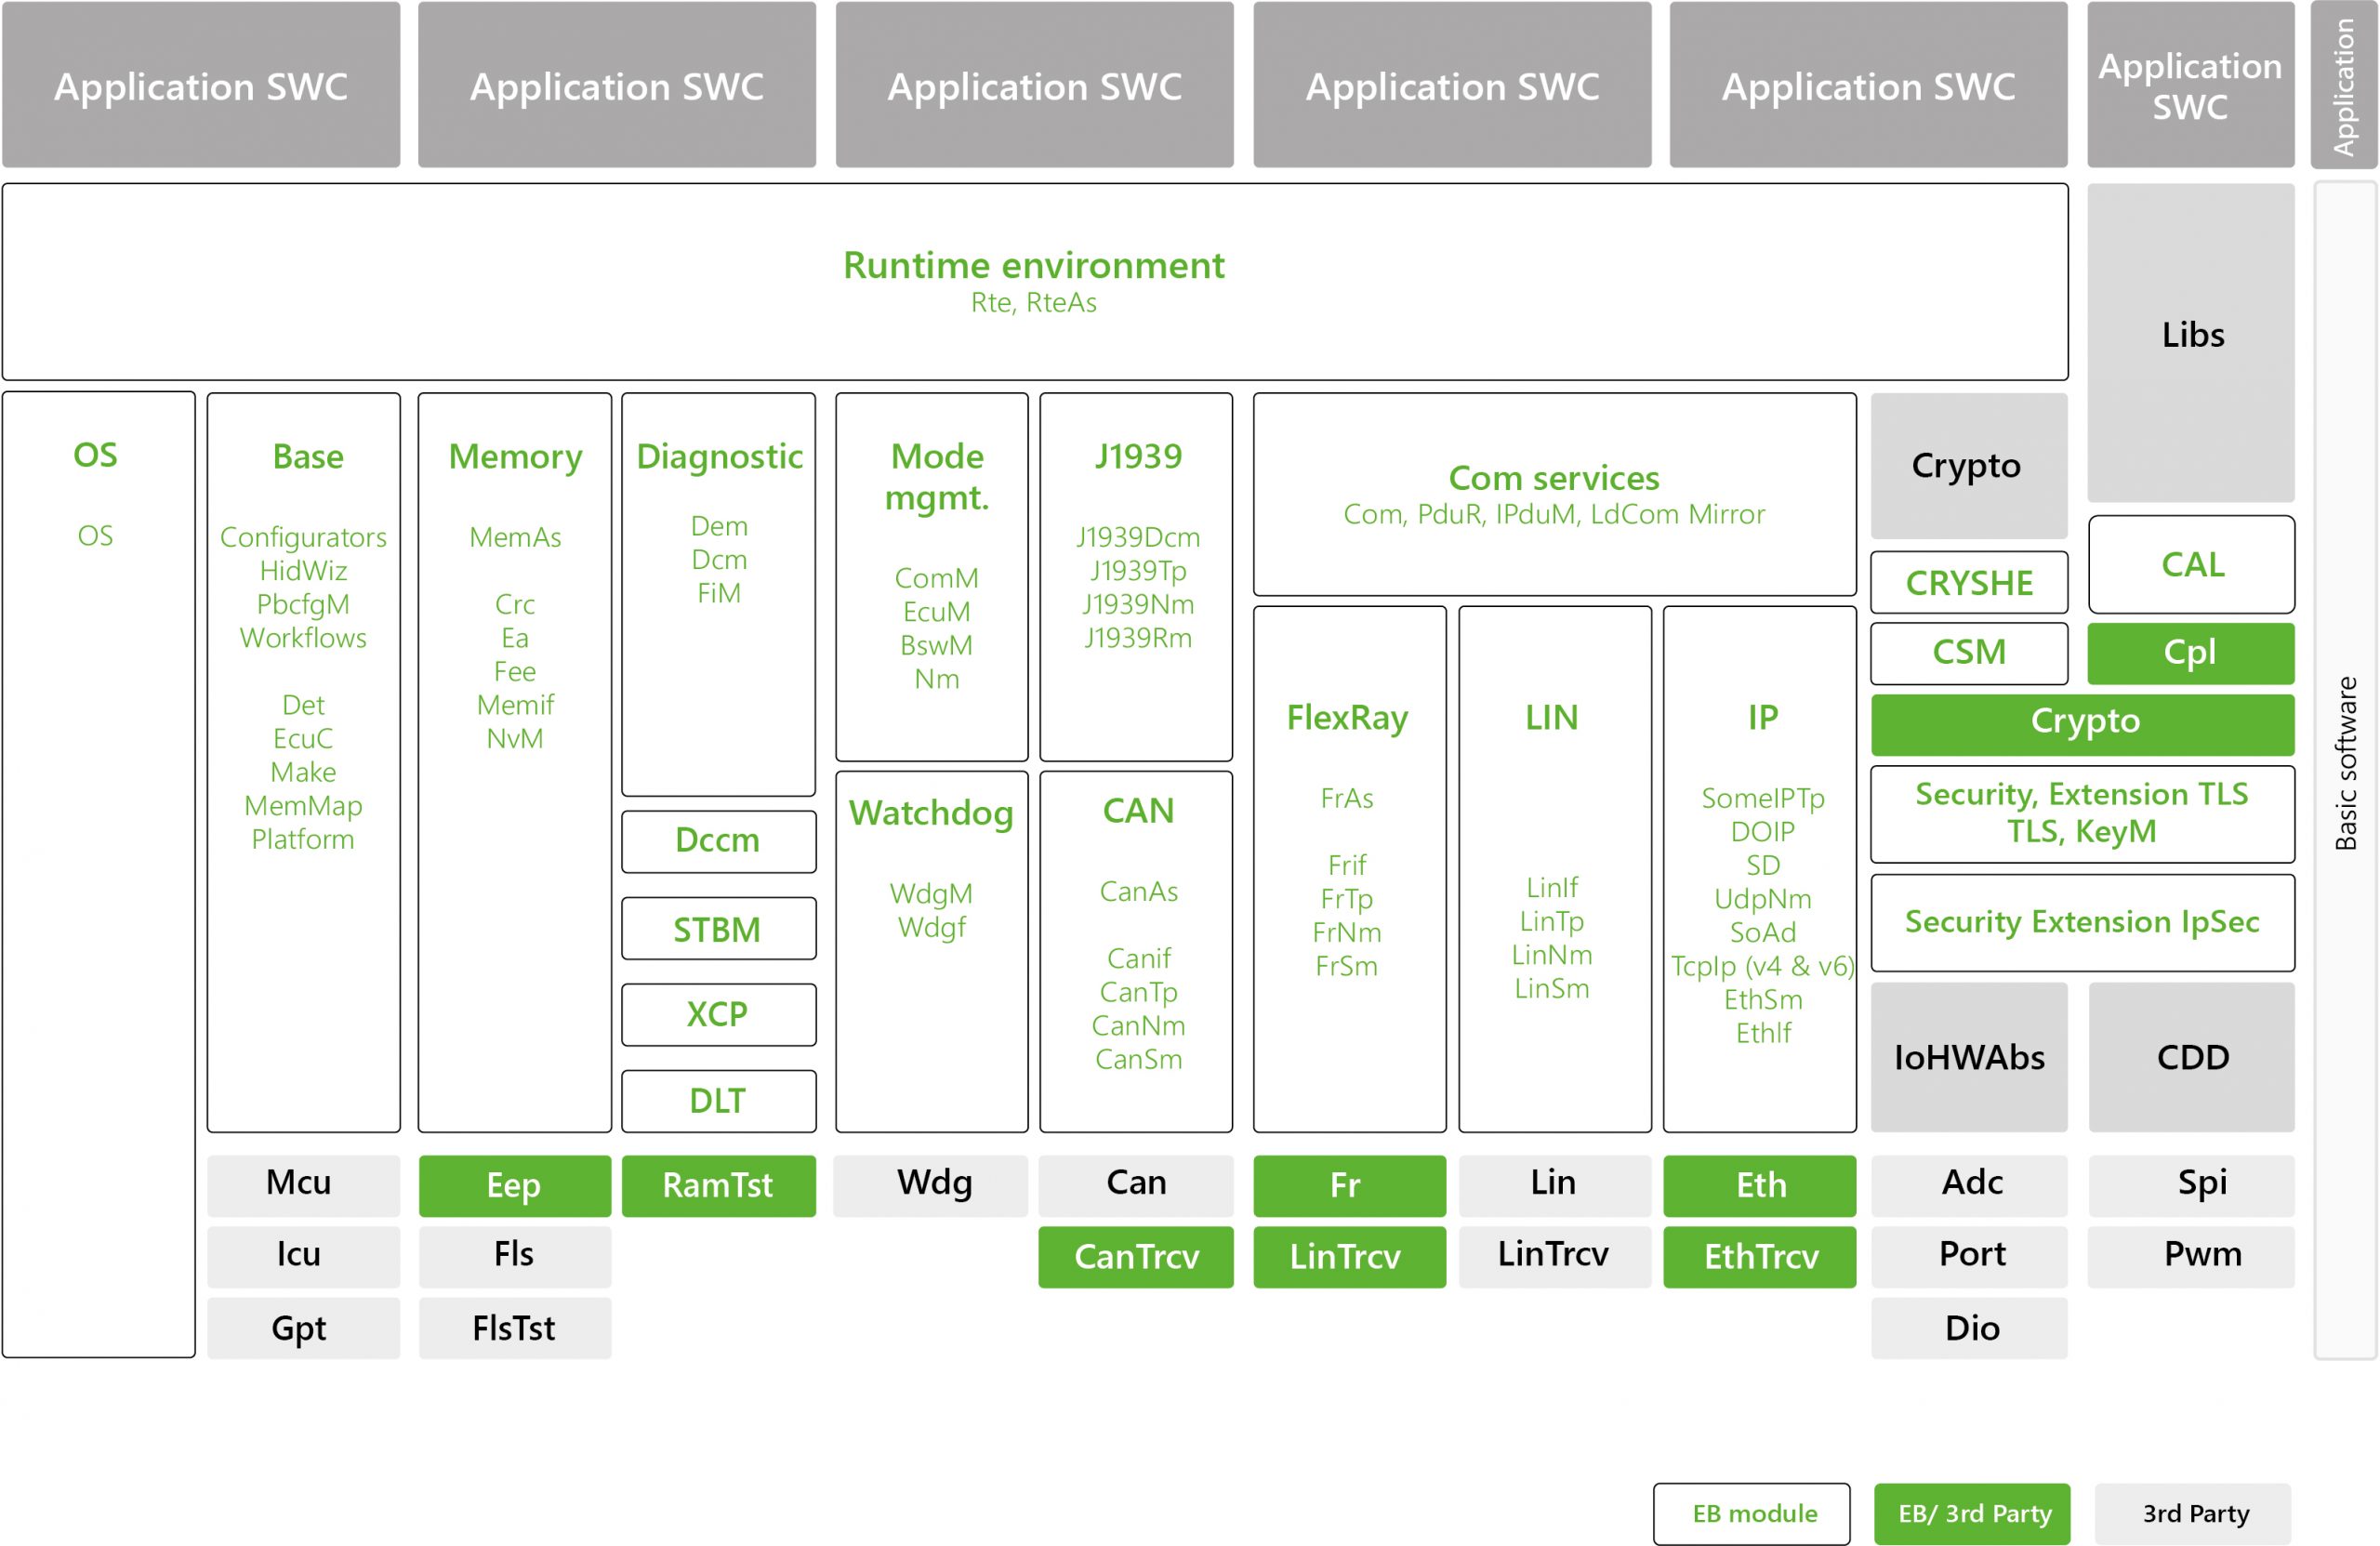Screen dimensions: 2380x1546
Task: Click the Dio driver block
Action: tap(1968, 1327)
